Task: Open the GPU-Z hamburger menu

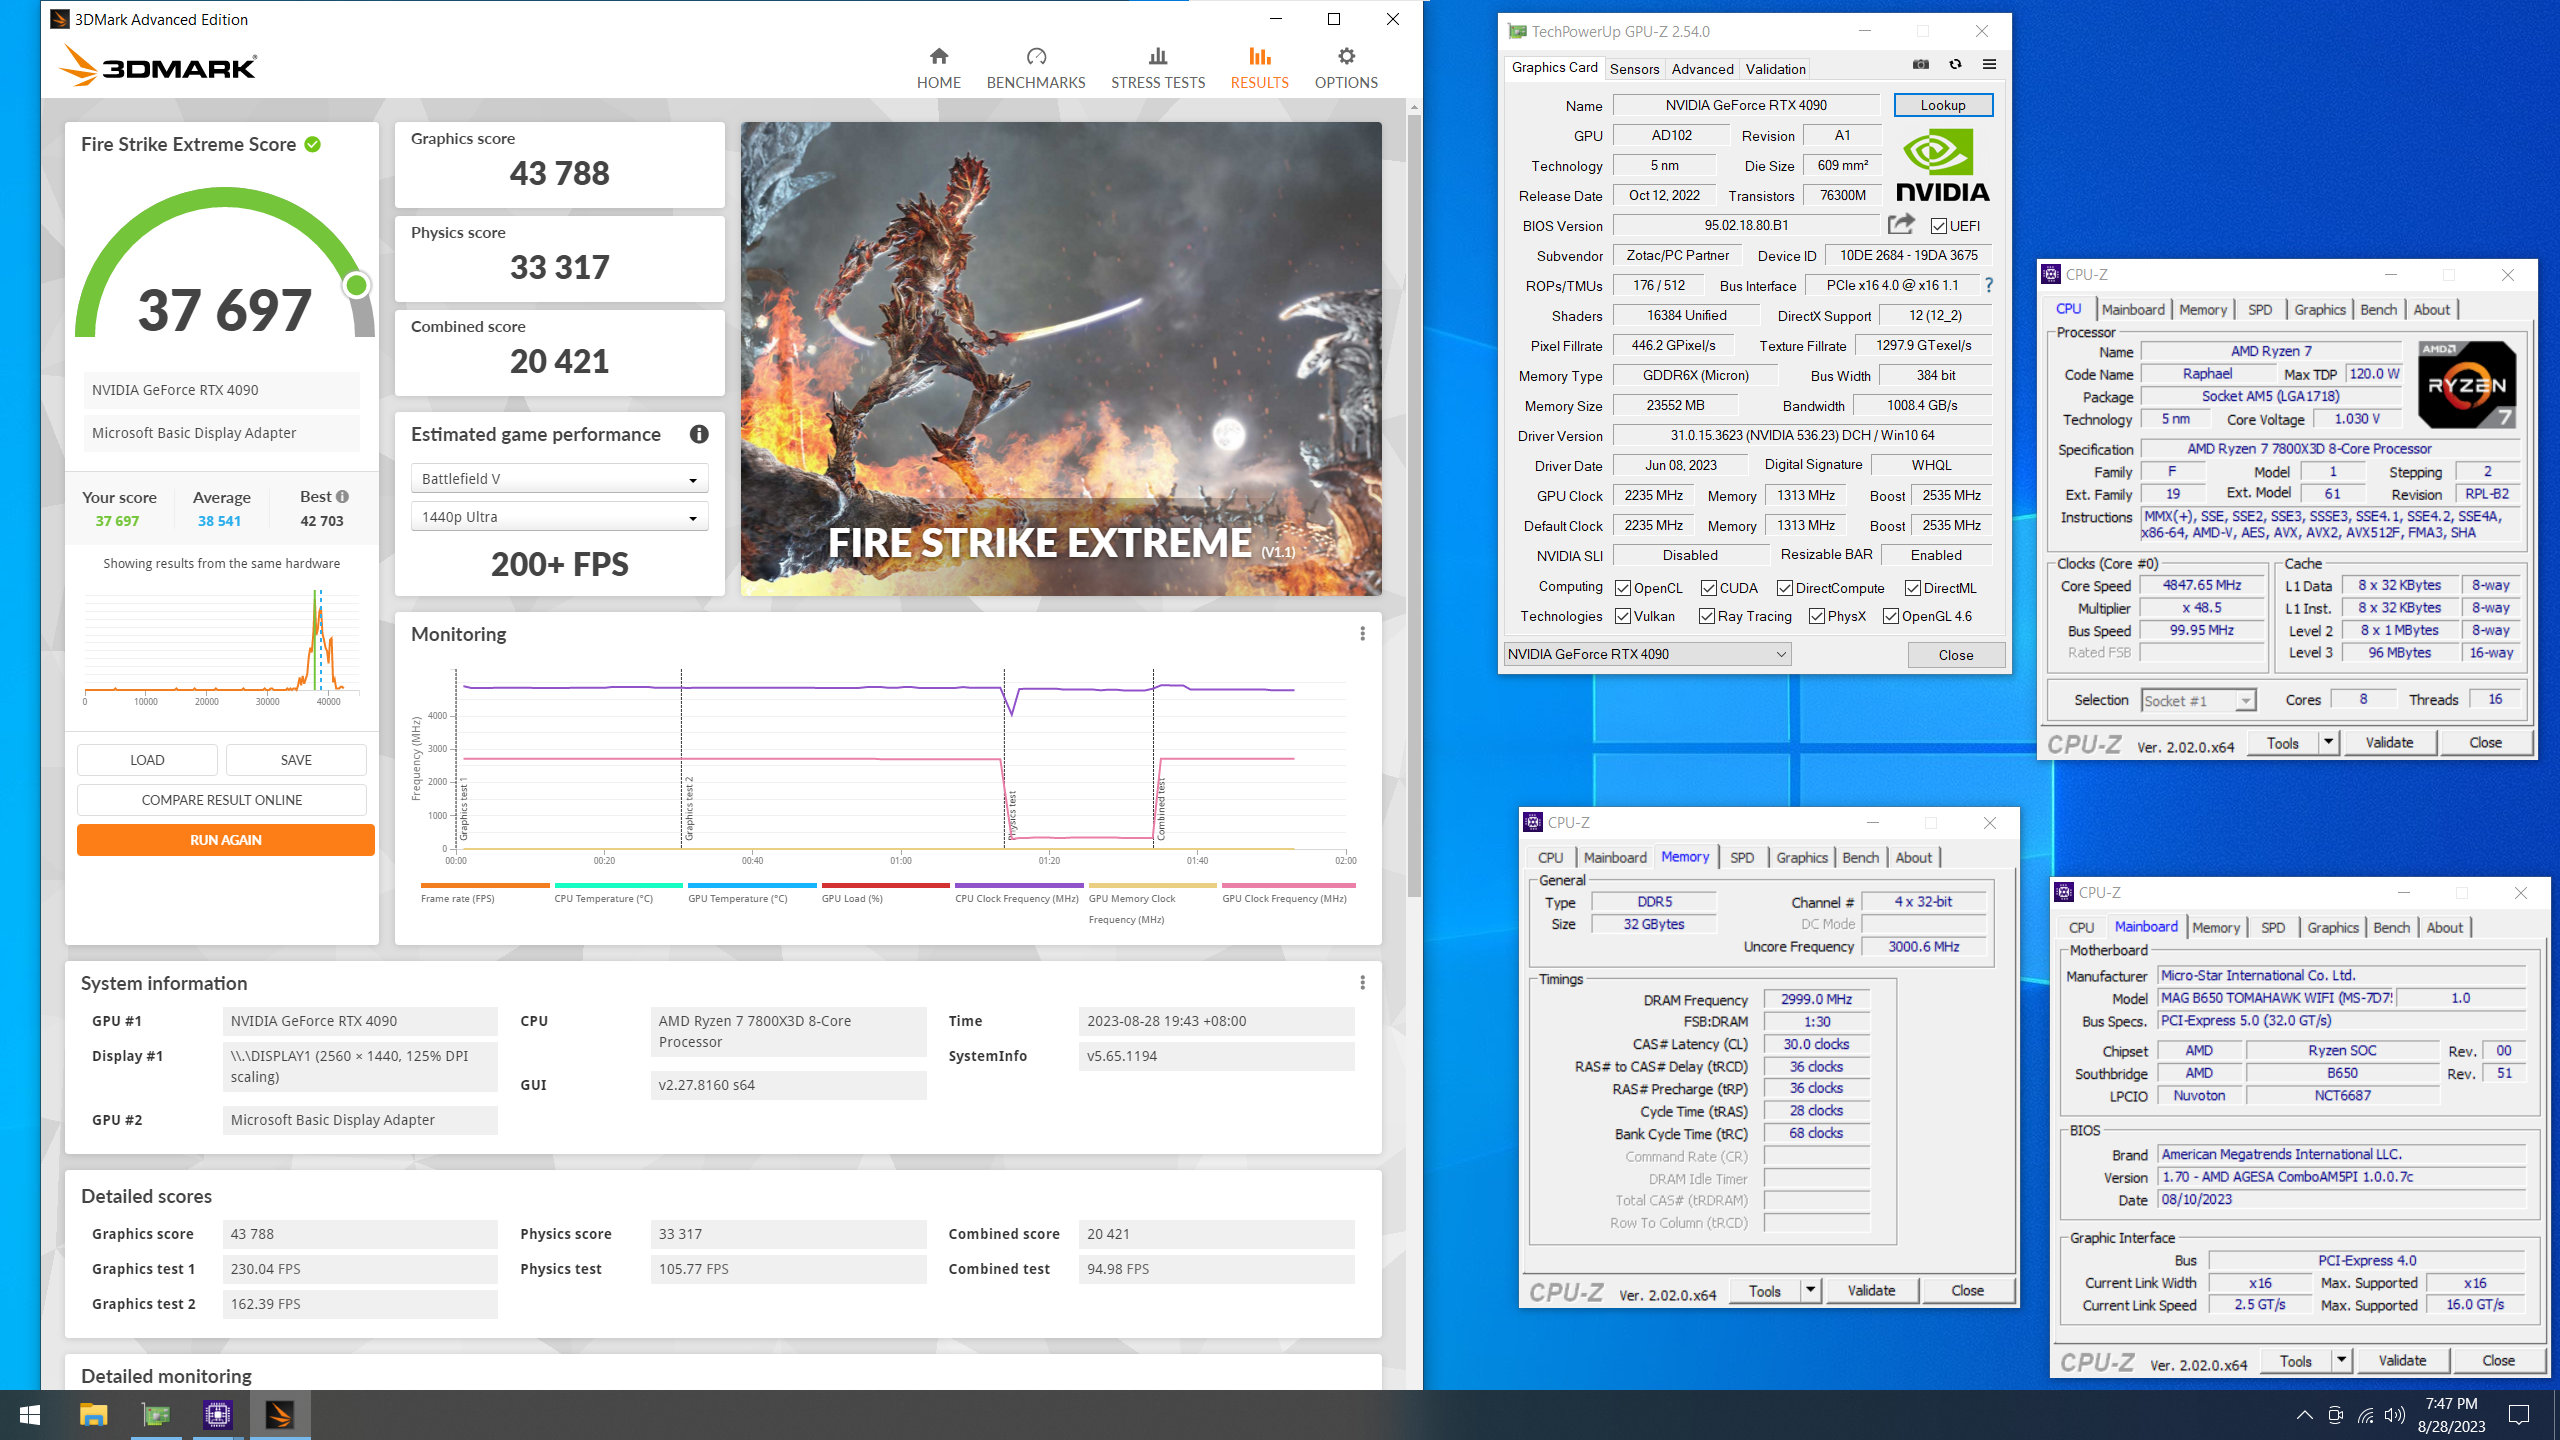Action: [1989, 65]
